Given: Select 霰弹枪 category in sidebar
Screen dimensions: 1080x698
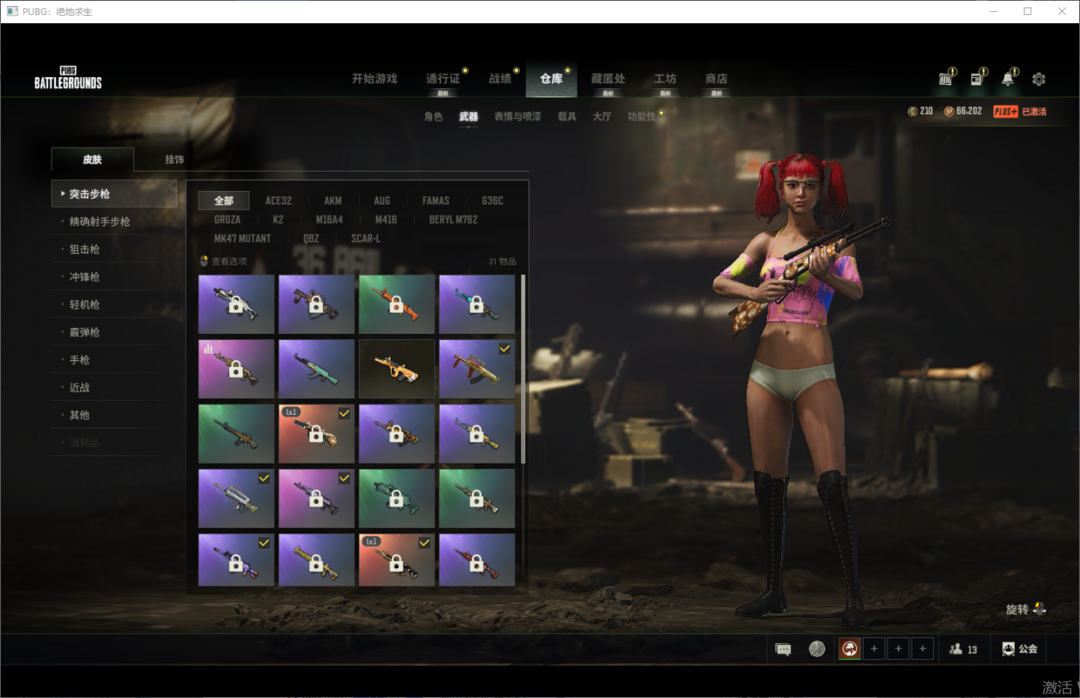Looking at the screenshot, I should (x=114, y=331).
